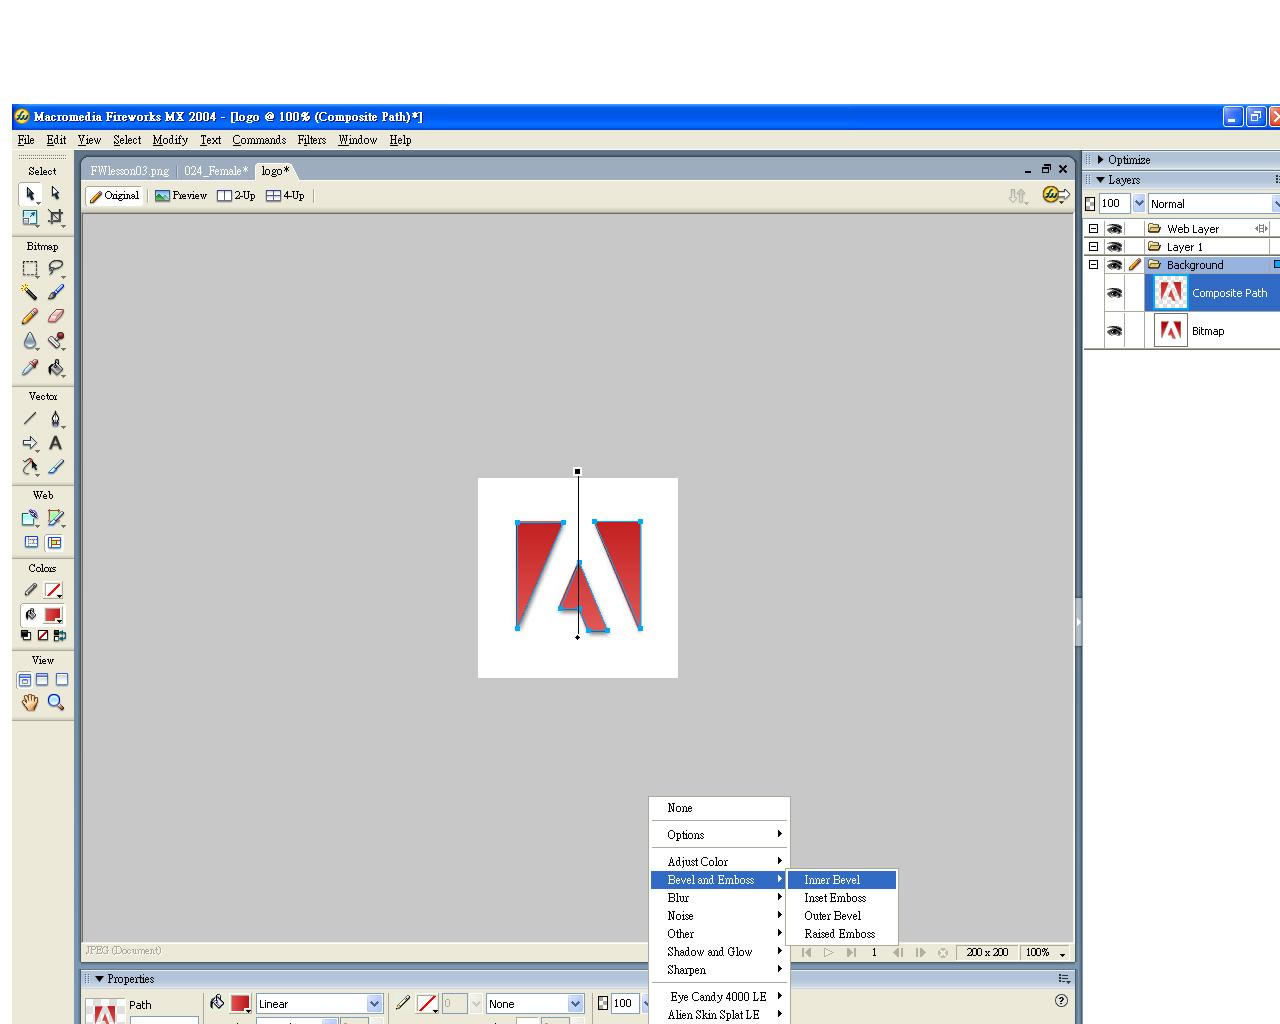Collapse the Layers panel
The width and height of the screenshot is (1280, 1024).
(x=1101, y=180)
